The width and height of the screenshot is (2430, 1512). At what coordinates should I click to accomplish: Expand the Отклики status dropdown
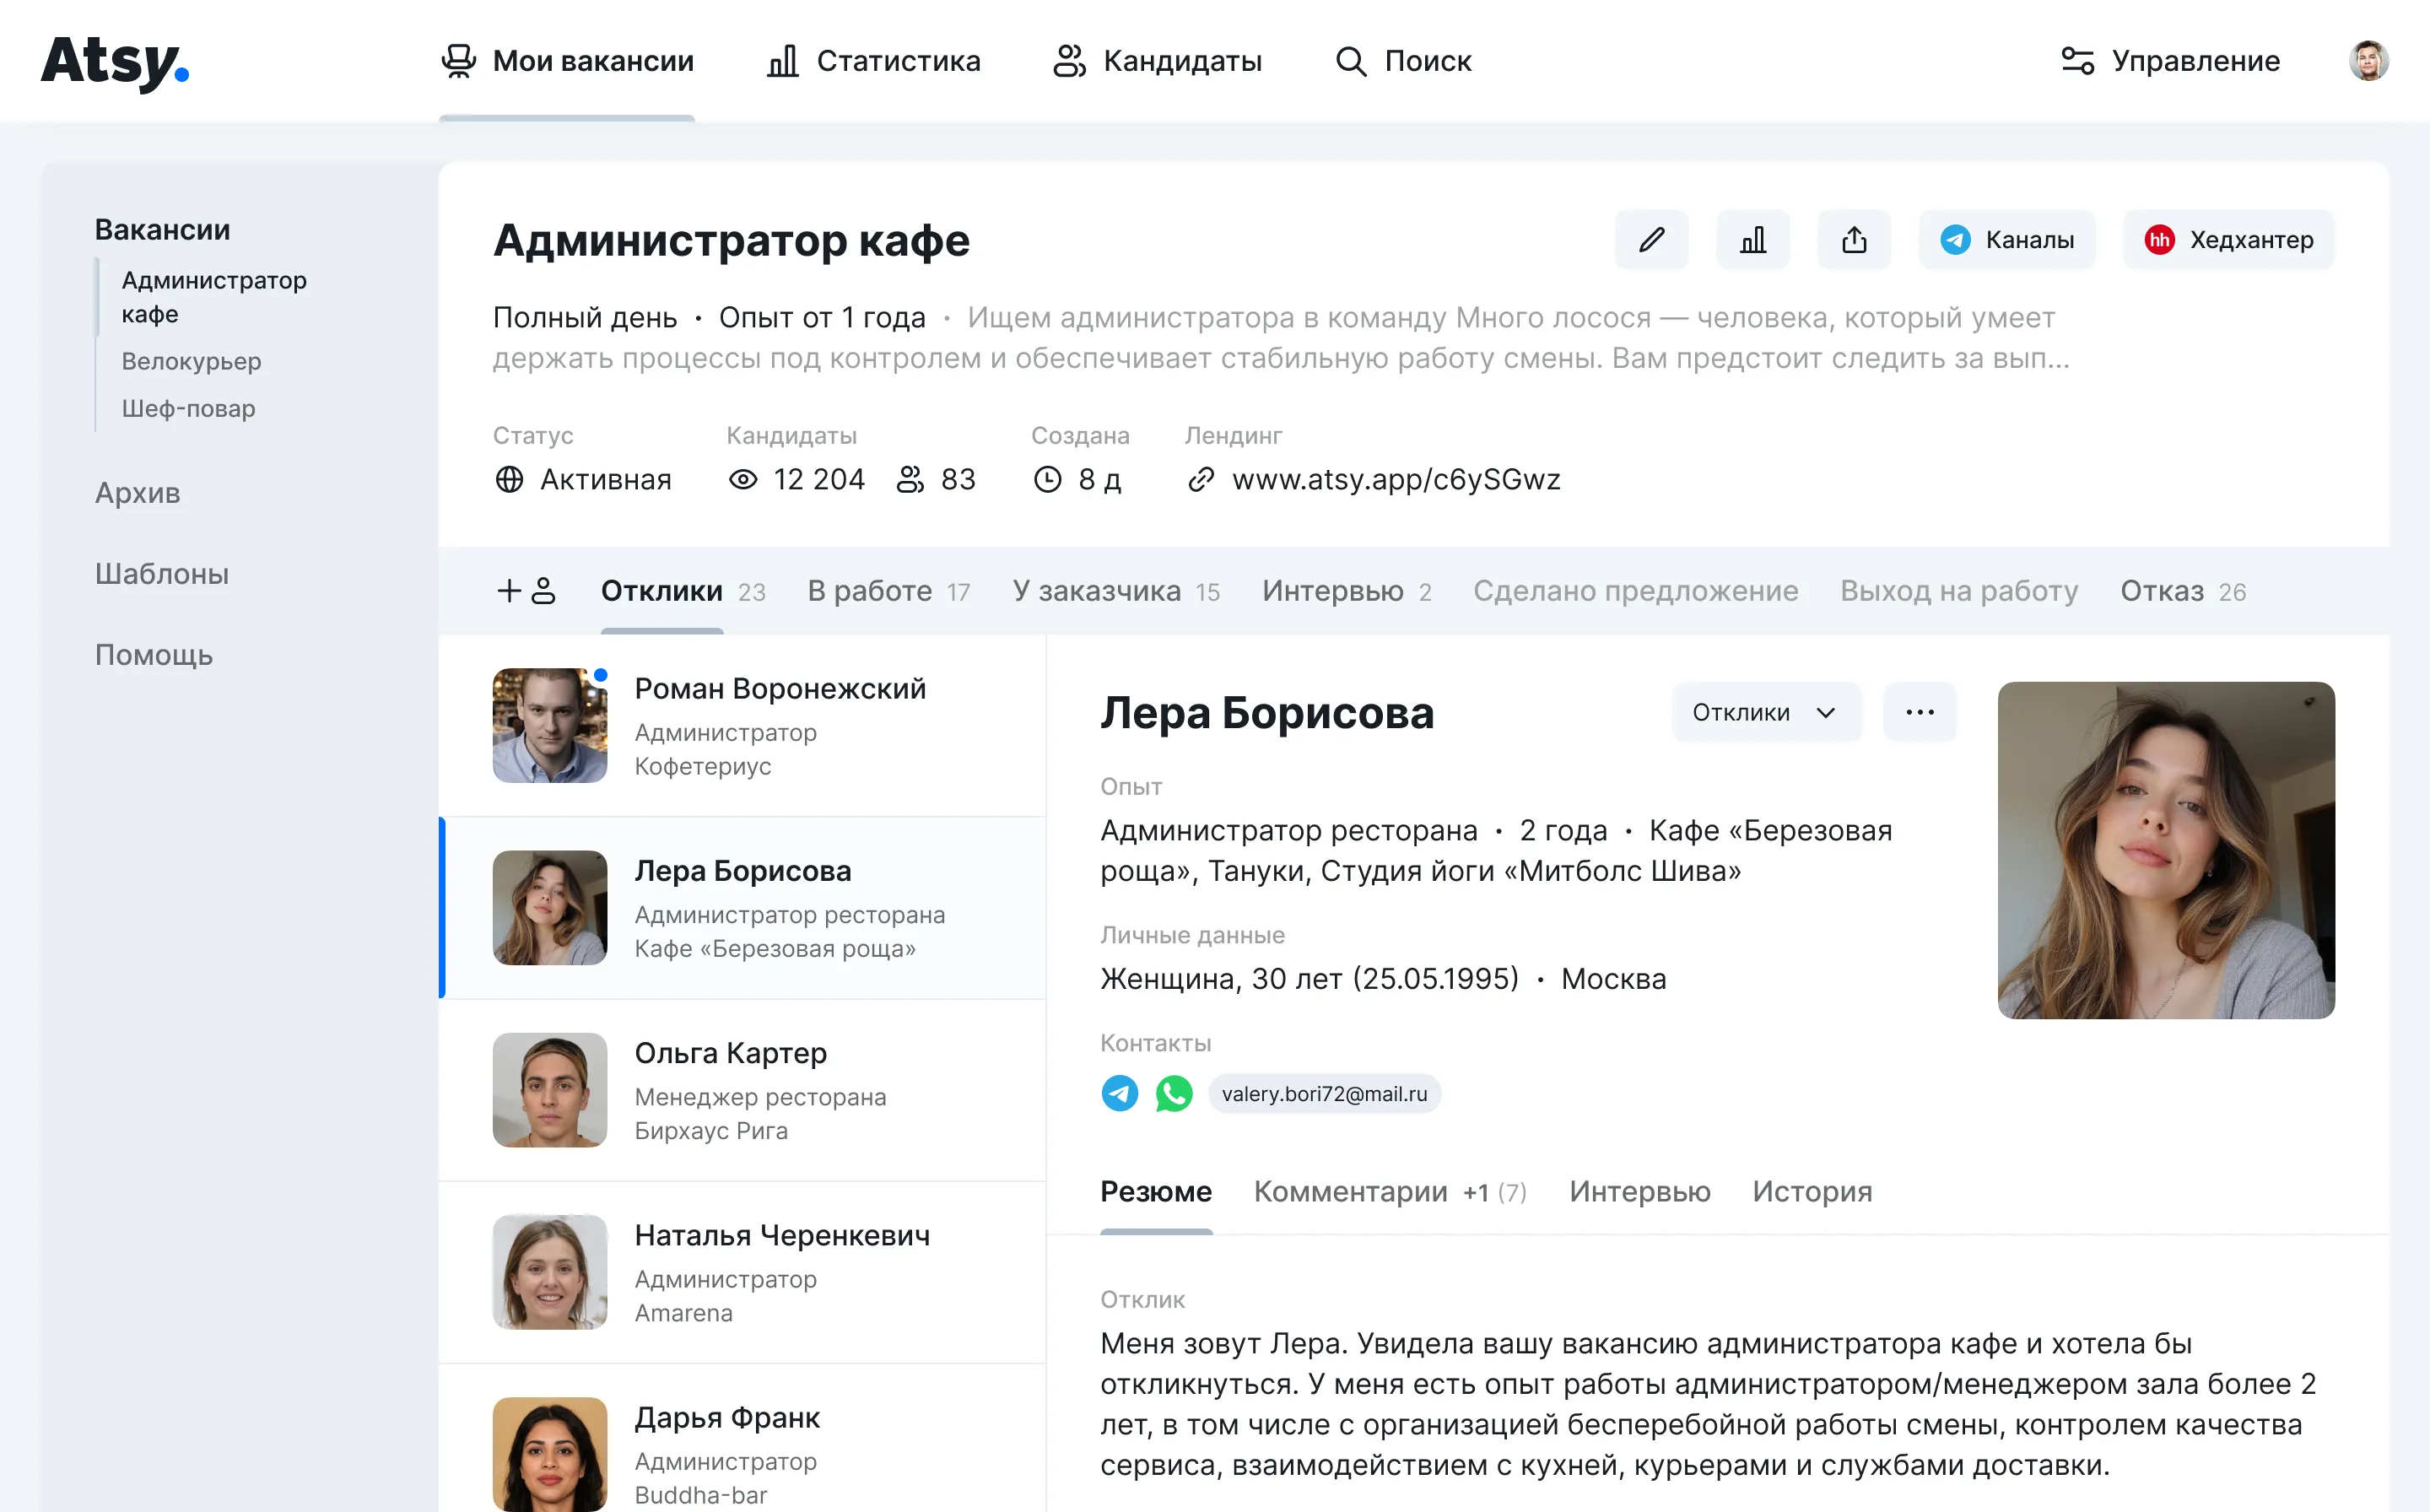click(1765, 712)
